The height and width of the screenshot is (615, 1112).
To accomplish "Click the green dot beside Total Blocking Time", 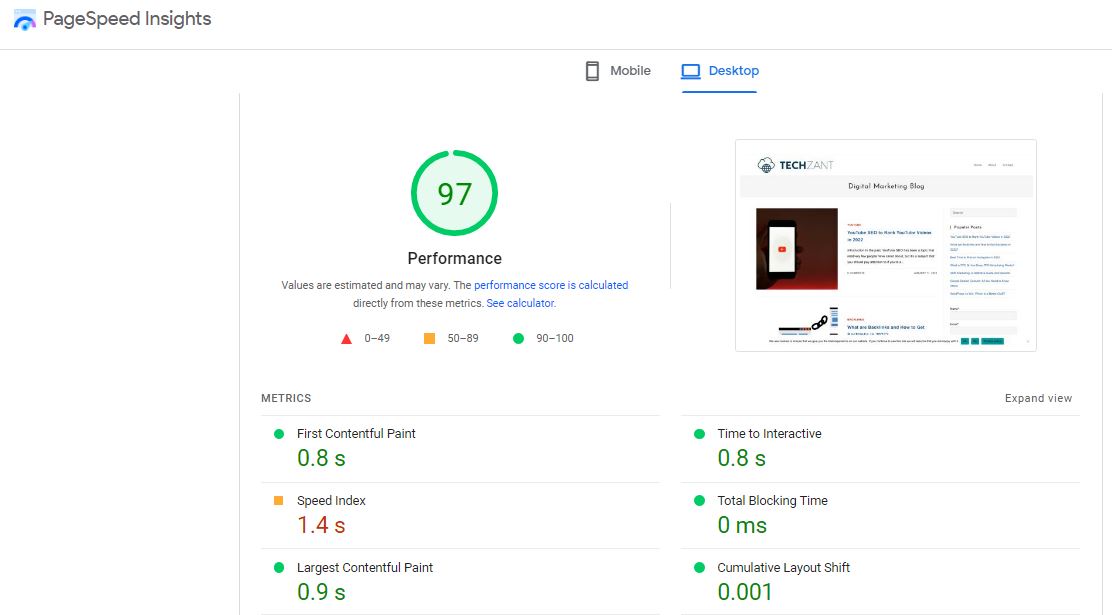I will point(699,500).
